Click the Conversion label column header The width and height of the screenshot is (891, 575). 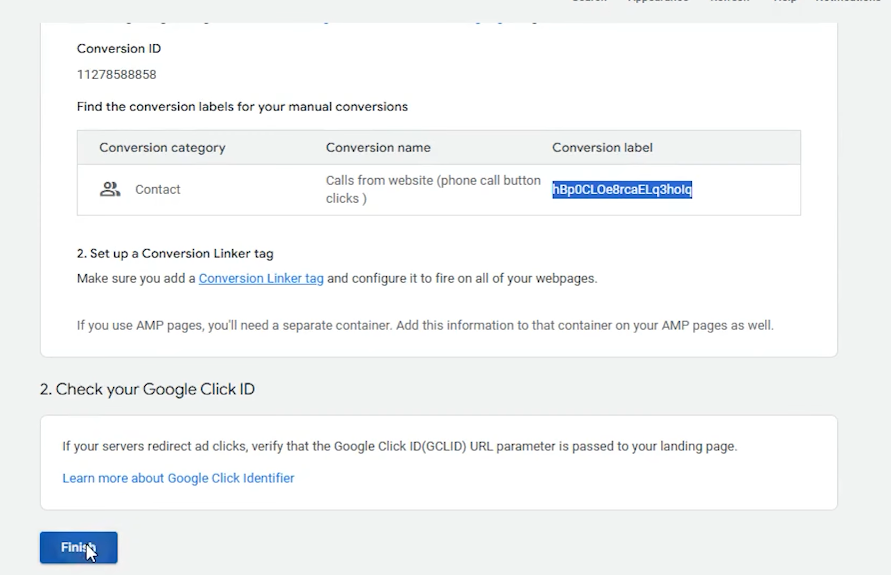pyautogui.click(x=602, y=148)
